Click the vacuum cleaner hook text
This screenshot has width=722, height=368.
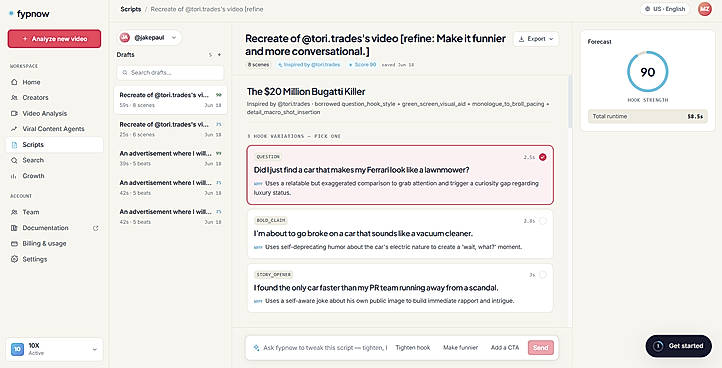coord(363,234)
